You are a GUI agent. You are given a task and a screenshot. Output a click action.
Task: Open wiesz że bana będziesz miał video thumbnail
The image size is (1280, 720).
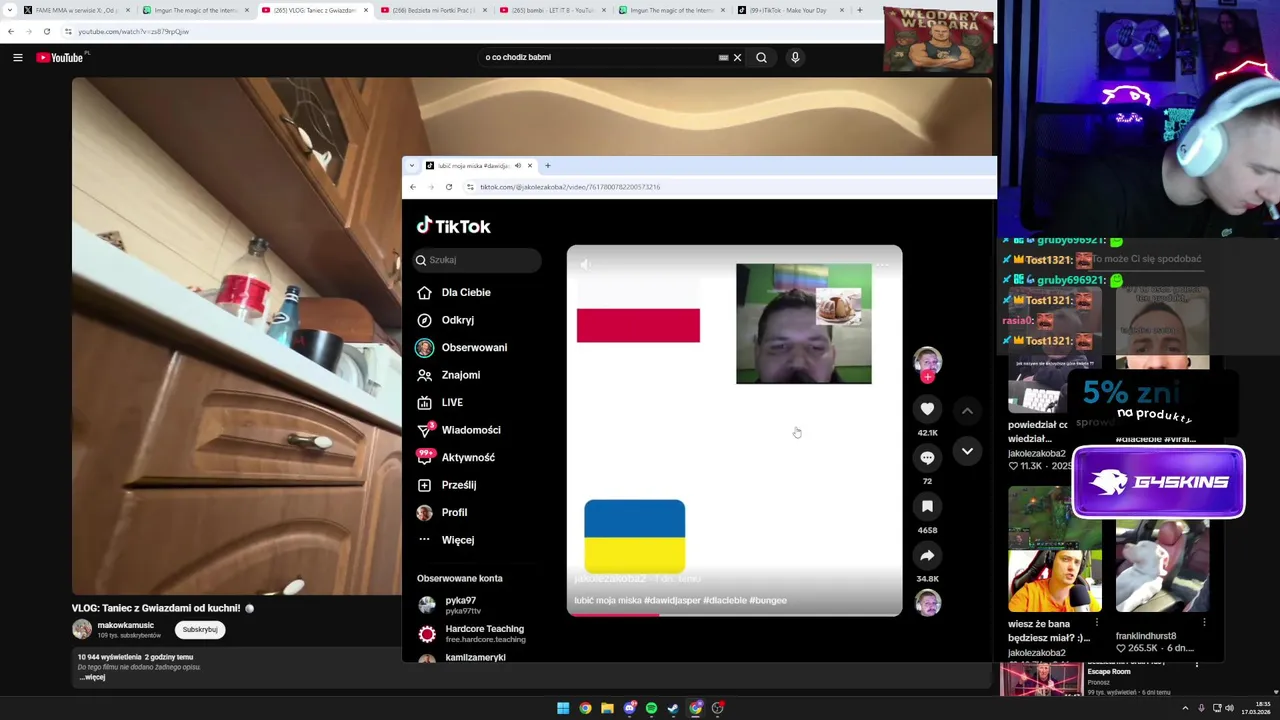[1055, 549]
